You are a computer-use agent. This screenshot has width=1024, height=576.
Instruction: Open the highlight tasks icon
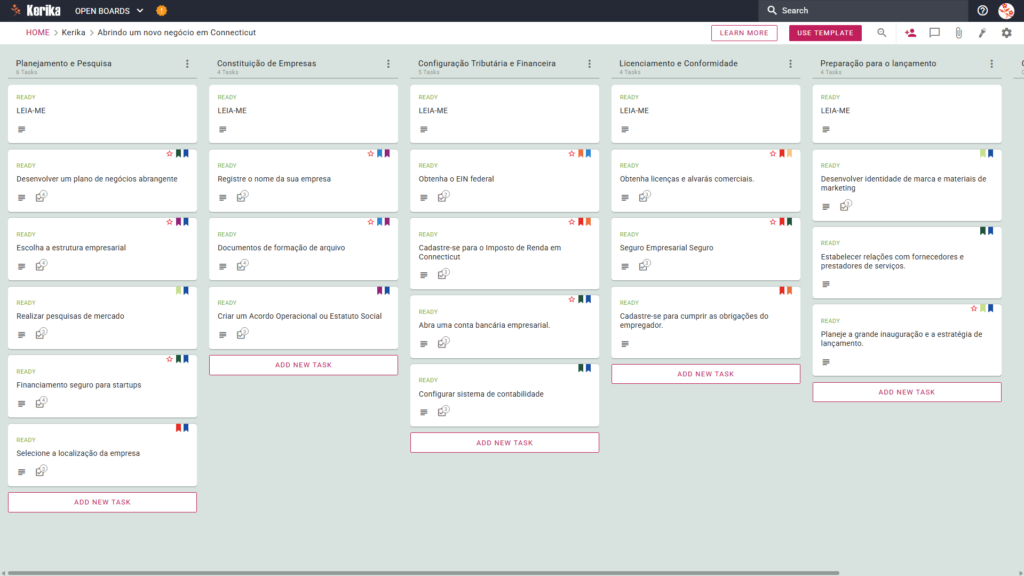click(982, 33)
